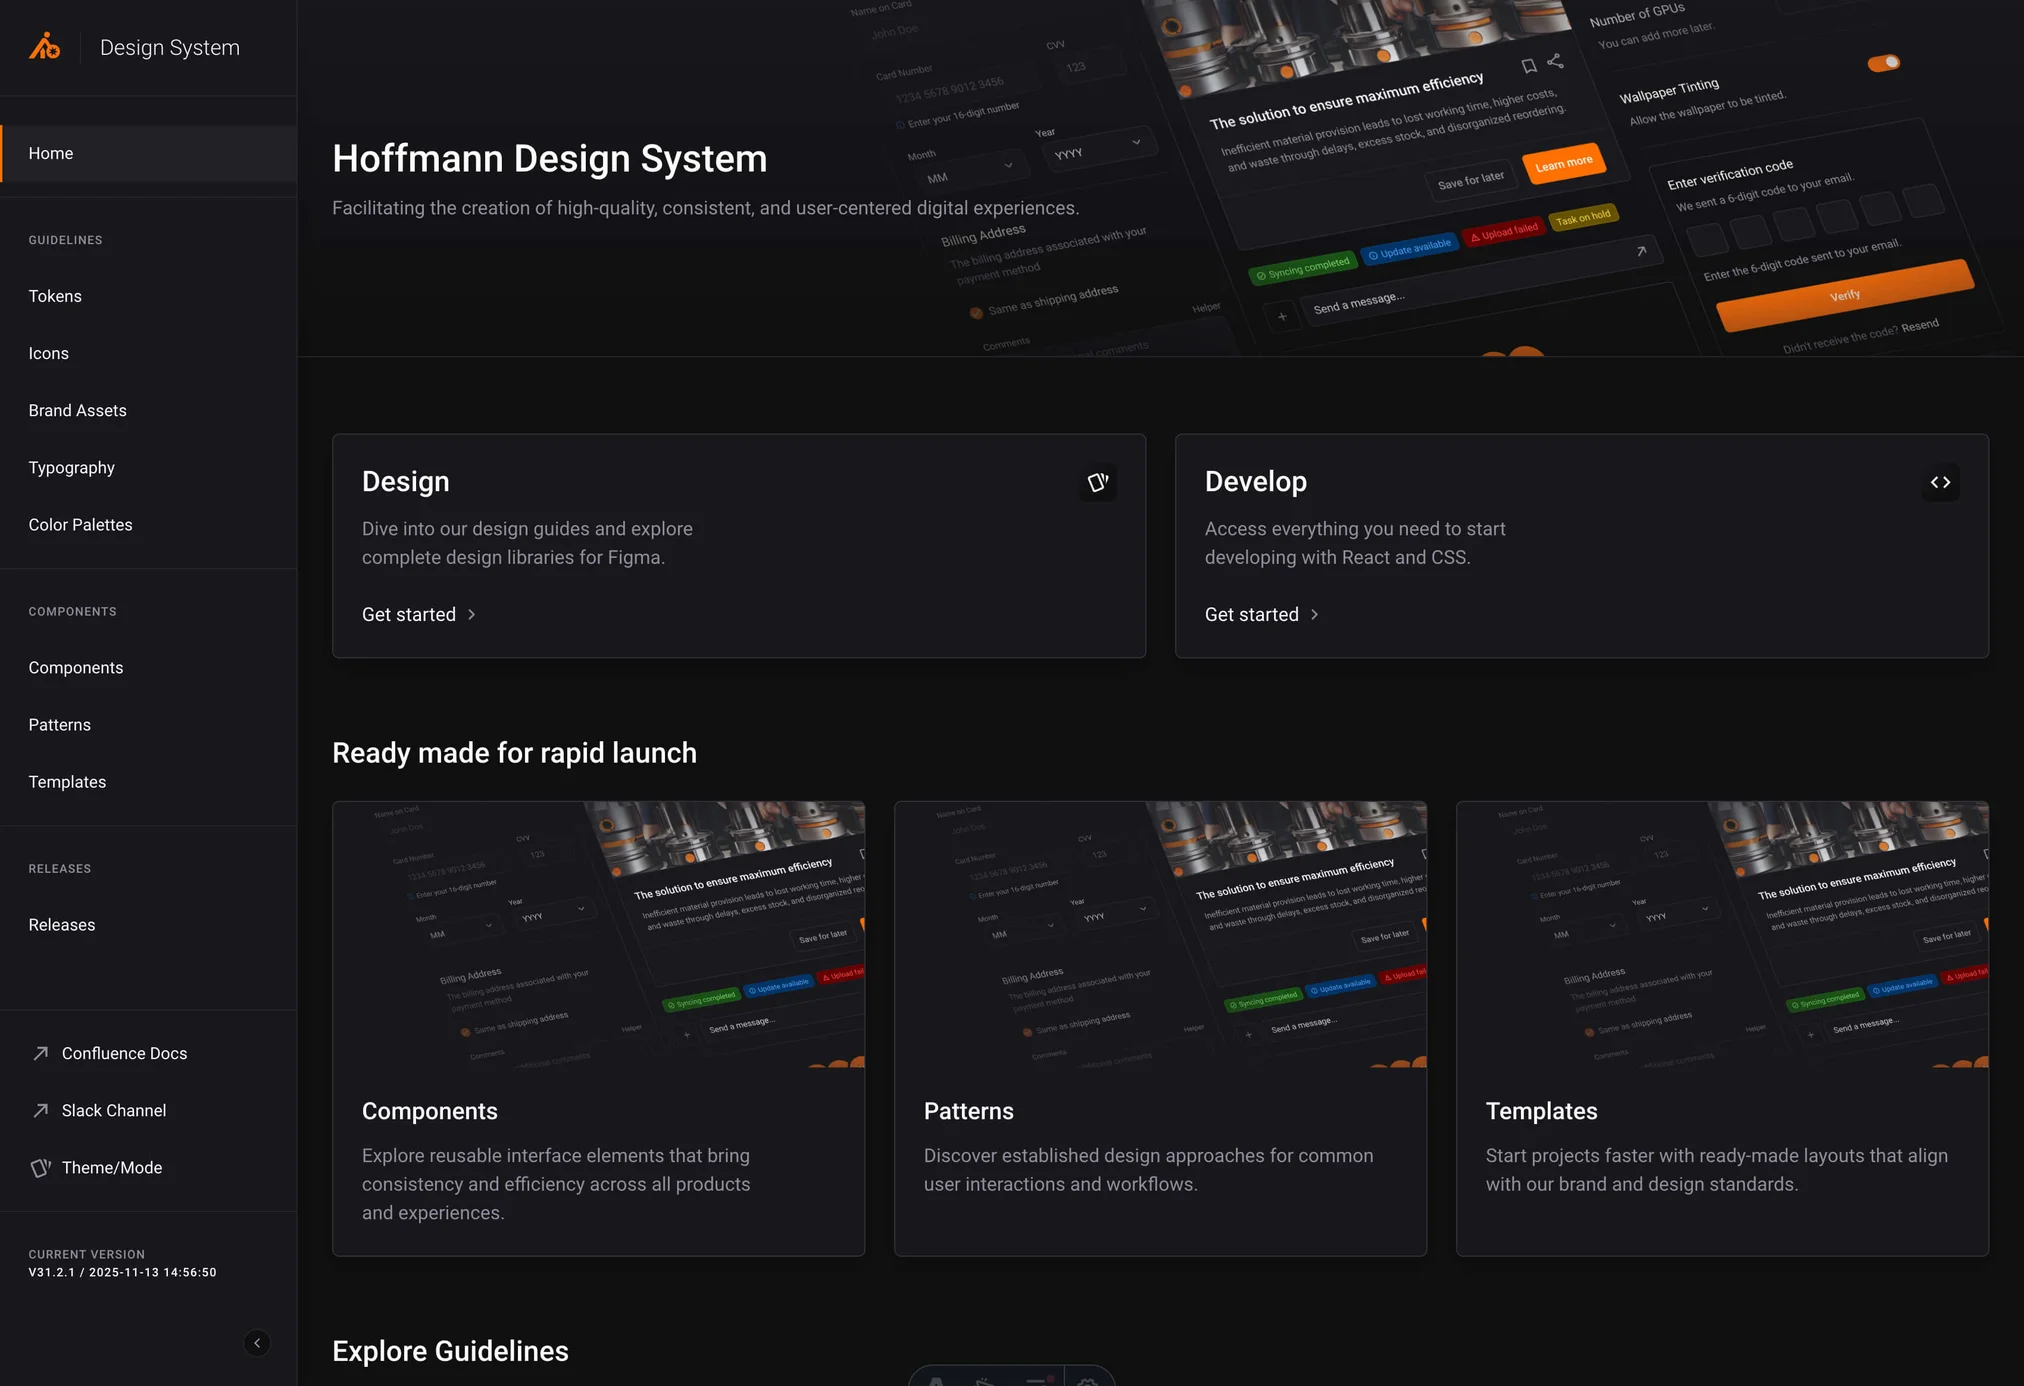Collapse the sidebar using the chevron button

tap(257, 1343)
